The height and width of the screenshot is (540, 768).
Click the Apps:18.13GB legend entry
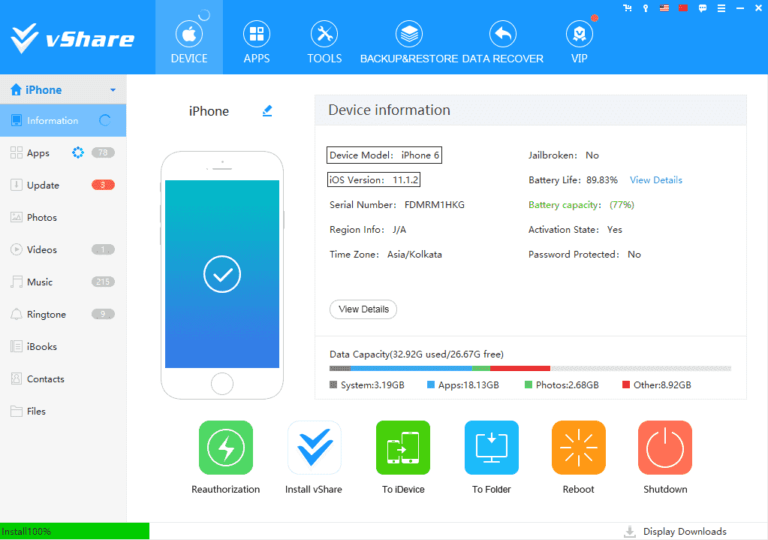[463, 385]
